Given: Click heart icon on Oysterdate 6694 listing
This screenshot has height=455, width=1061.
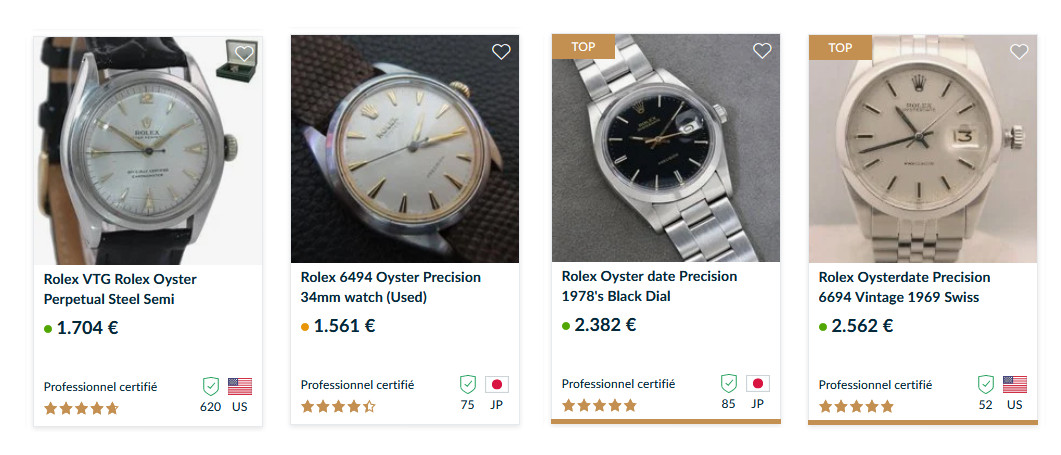Looking at the screenshot, I should (x=1019, y=51).
